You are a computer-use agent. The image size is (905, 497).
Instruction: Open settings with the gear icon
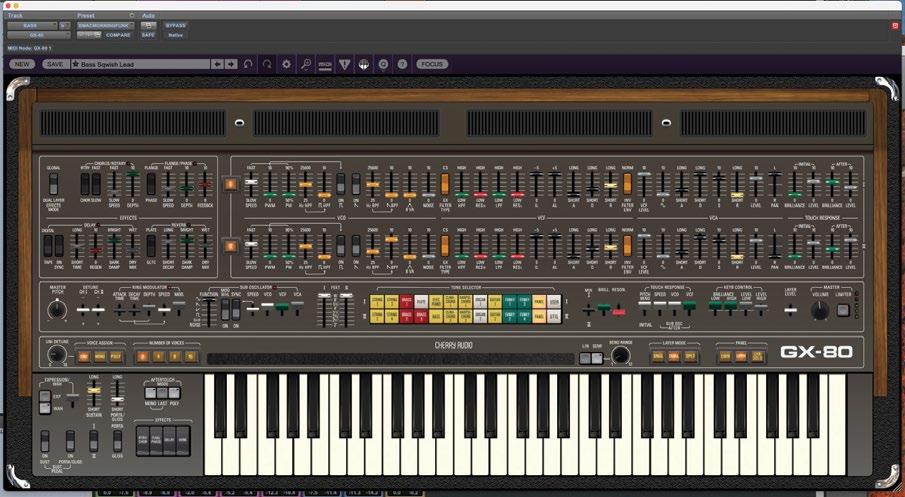[286, 64]
